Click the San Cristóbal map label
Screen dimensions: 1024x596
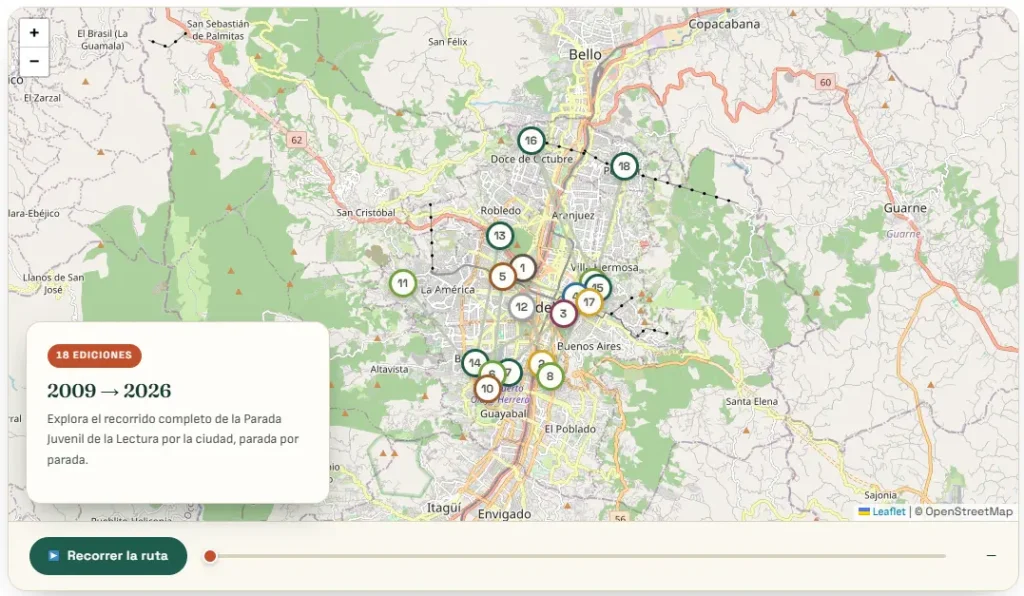point(366,213)
